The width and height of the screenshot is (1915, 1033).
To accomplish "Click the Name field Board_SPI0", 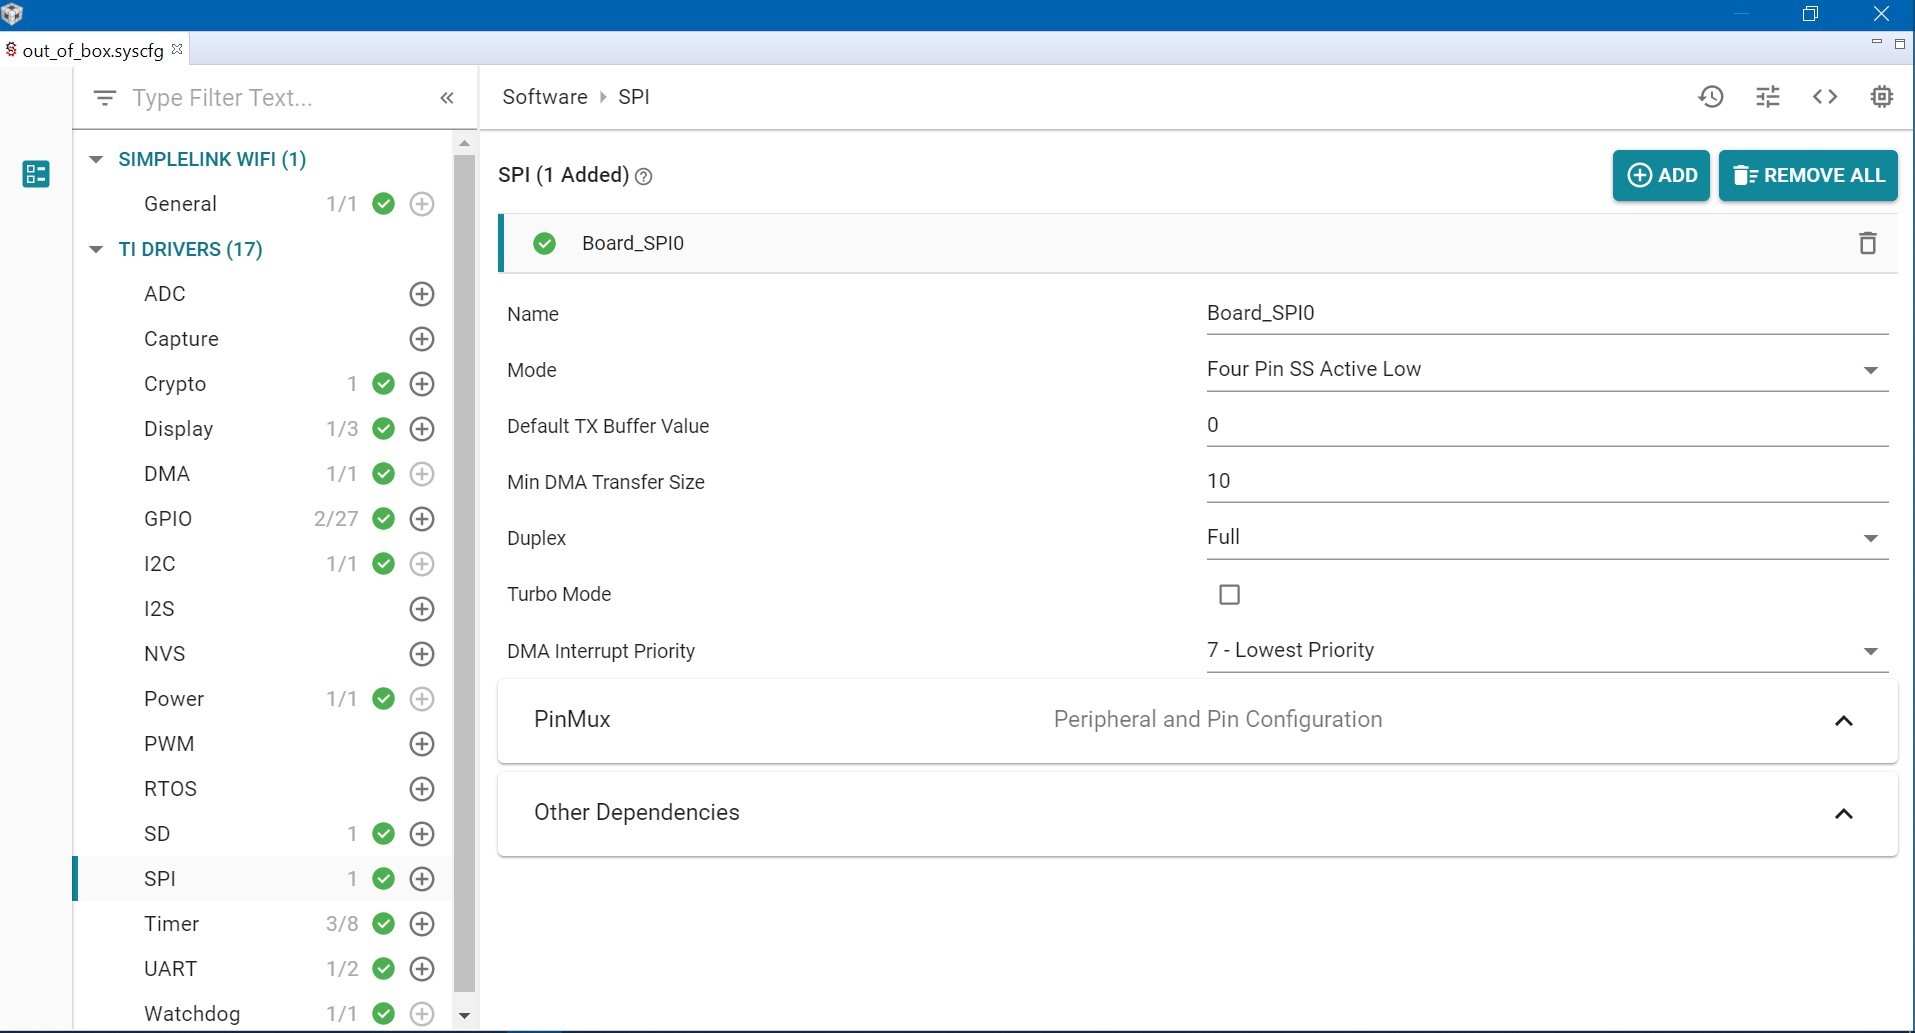I will pyautogui.click(x=1547, y=313).
